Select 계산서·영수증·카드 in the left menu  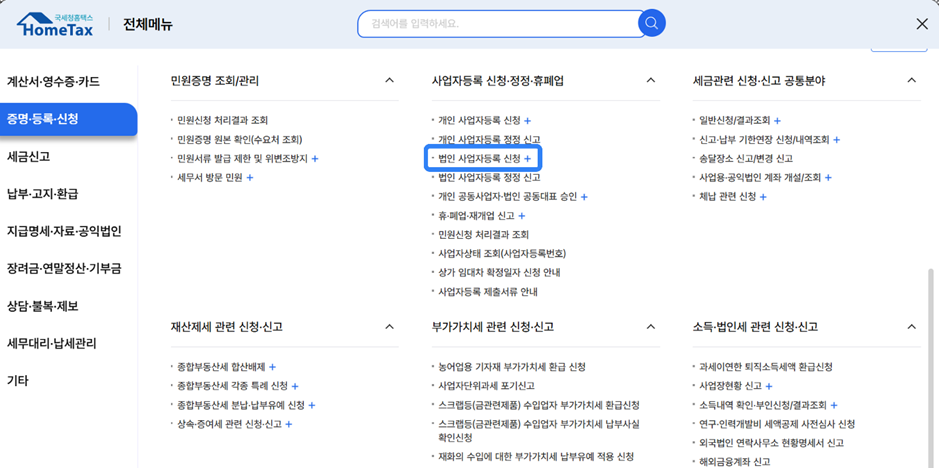click(x=53, y=82)
